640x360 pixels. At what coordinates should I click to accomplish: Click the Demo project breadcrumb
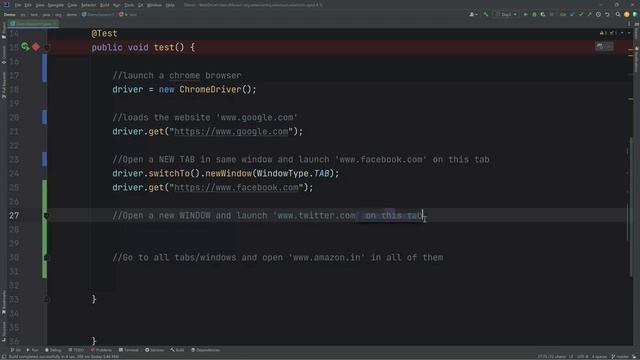tap(10, 14)
